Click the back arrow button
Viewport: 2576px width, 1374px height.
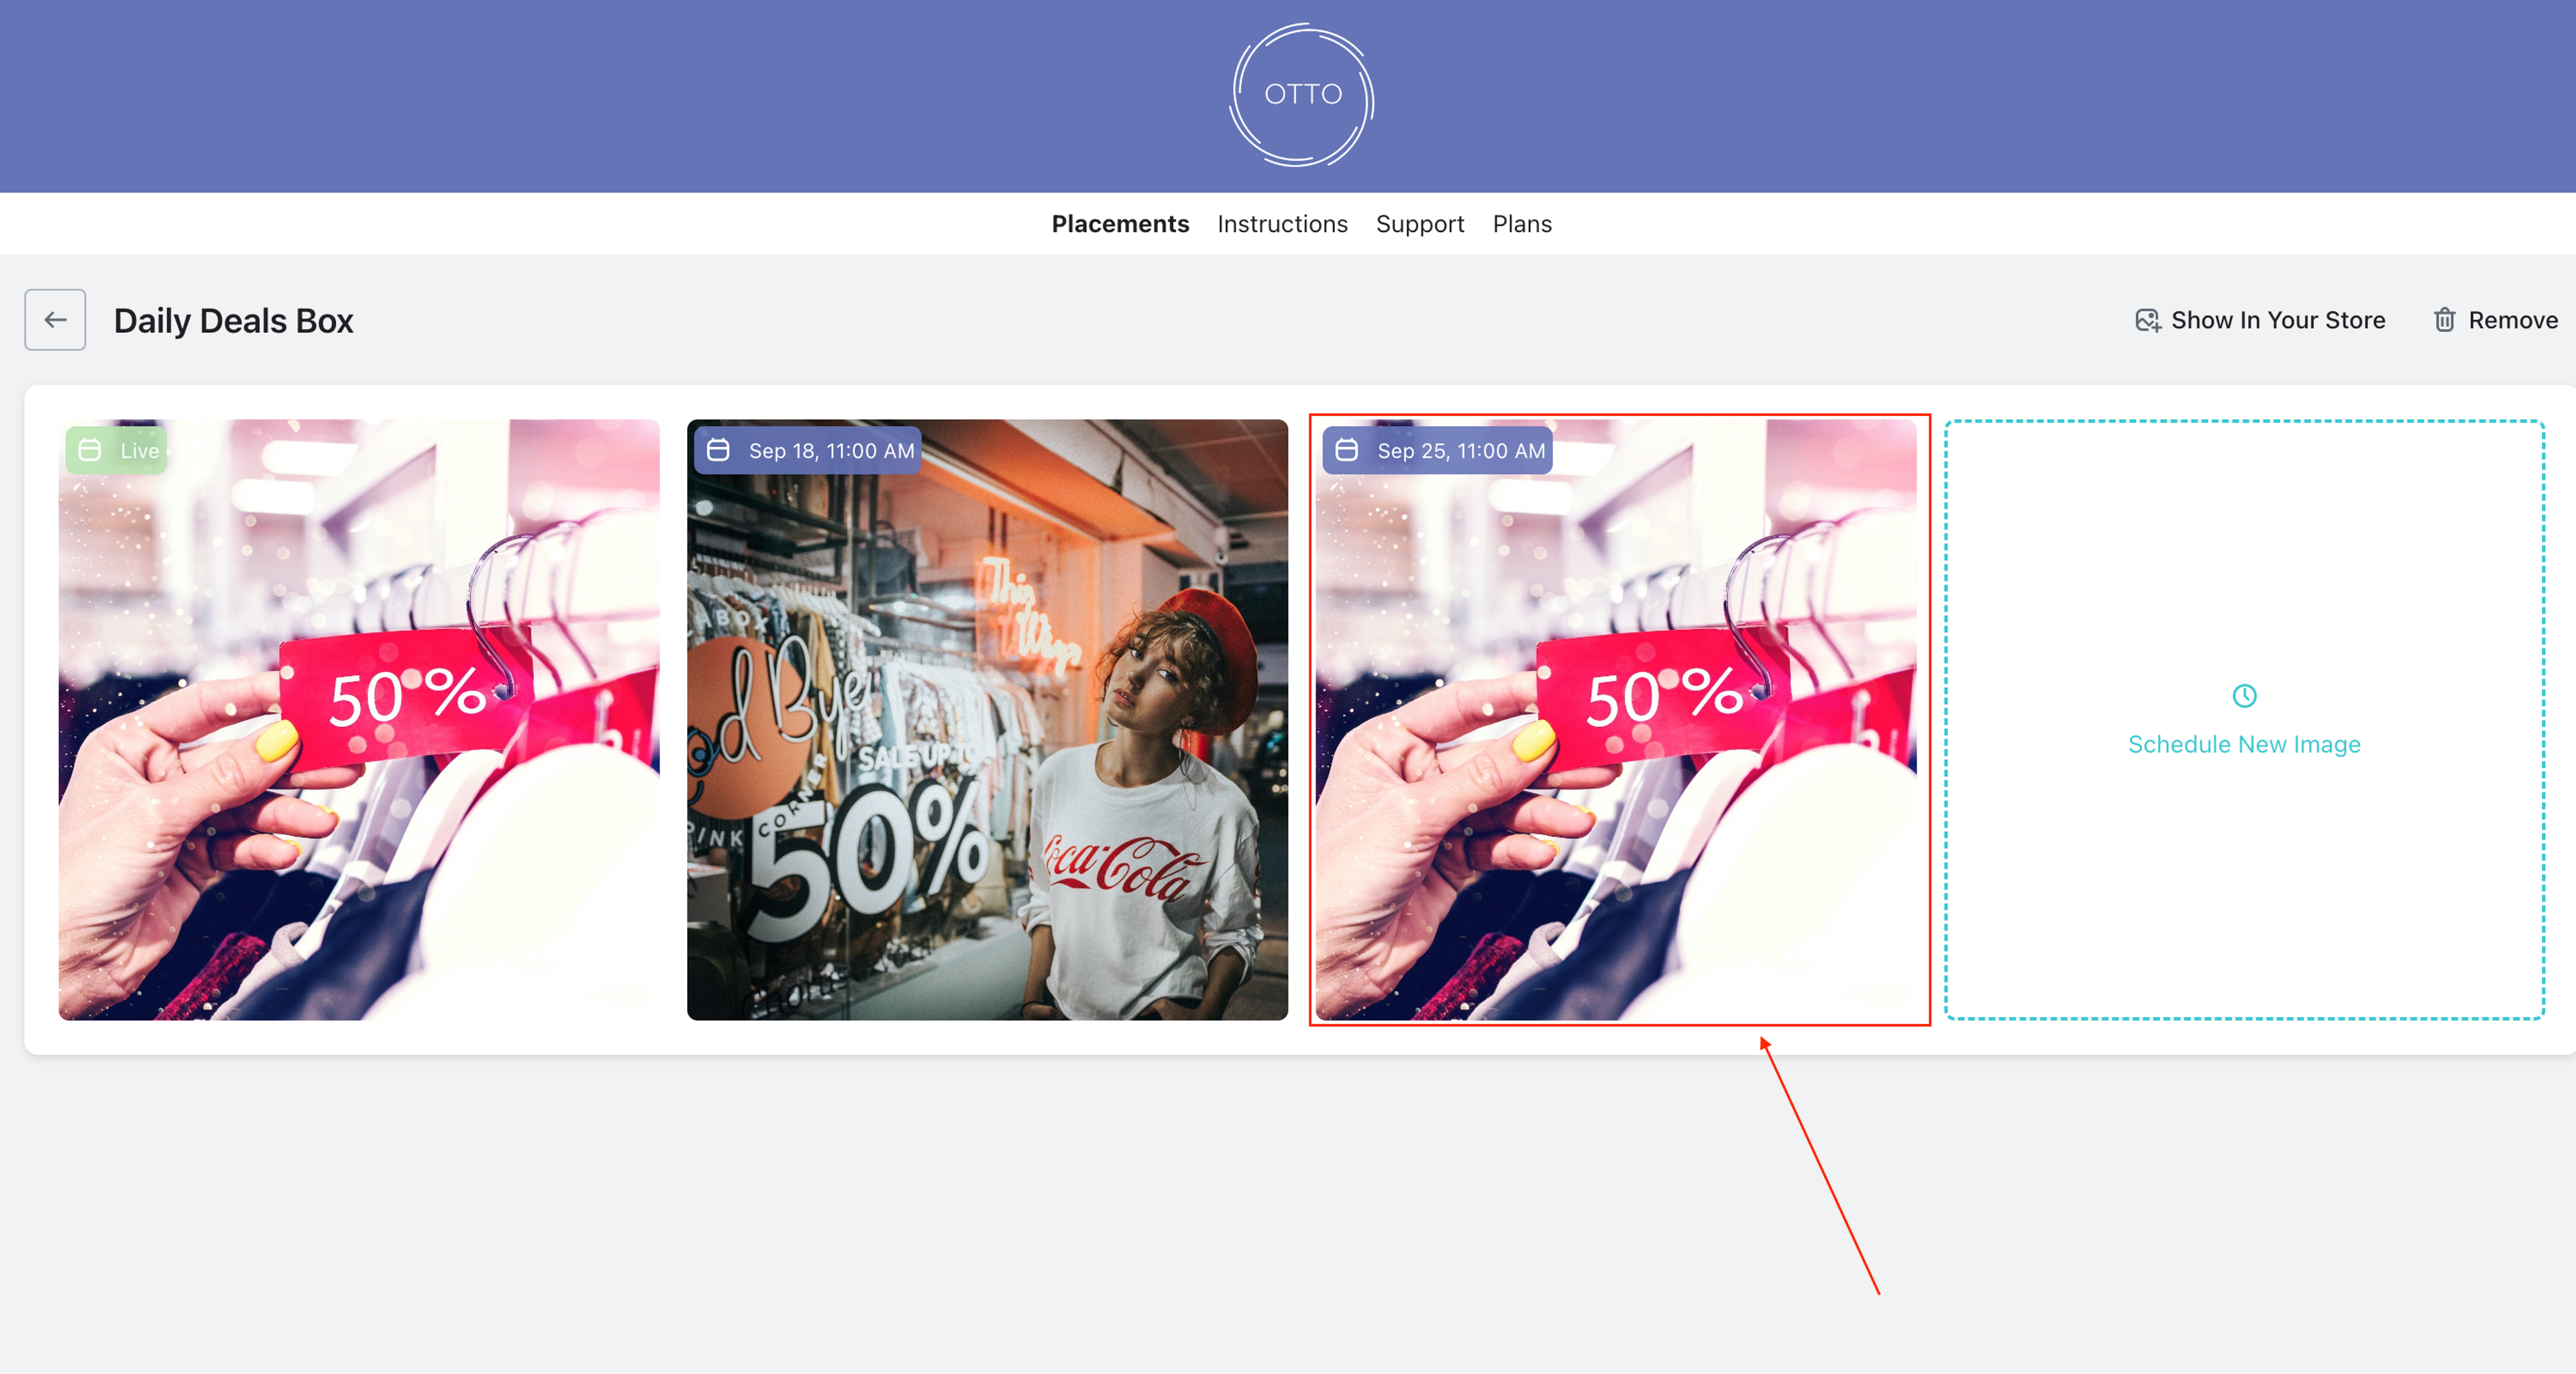[x=55, y=320]
